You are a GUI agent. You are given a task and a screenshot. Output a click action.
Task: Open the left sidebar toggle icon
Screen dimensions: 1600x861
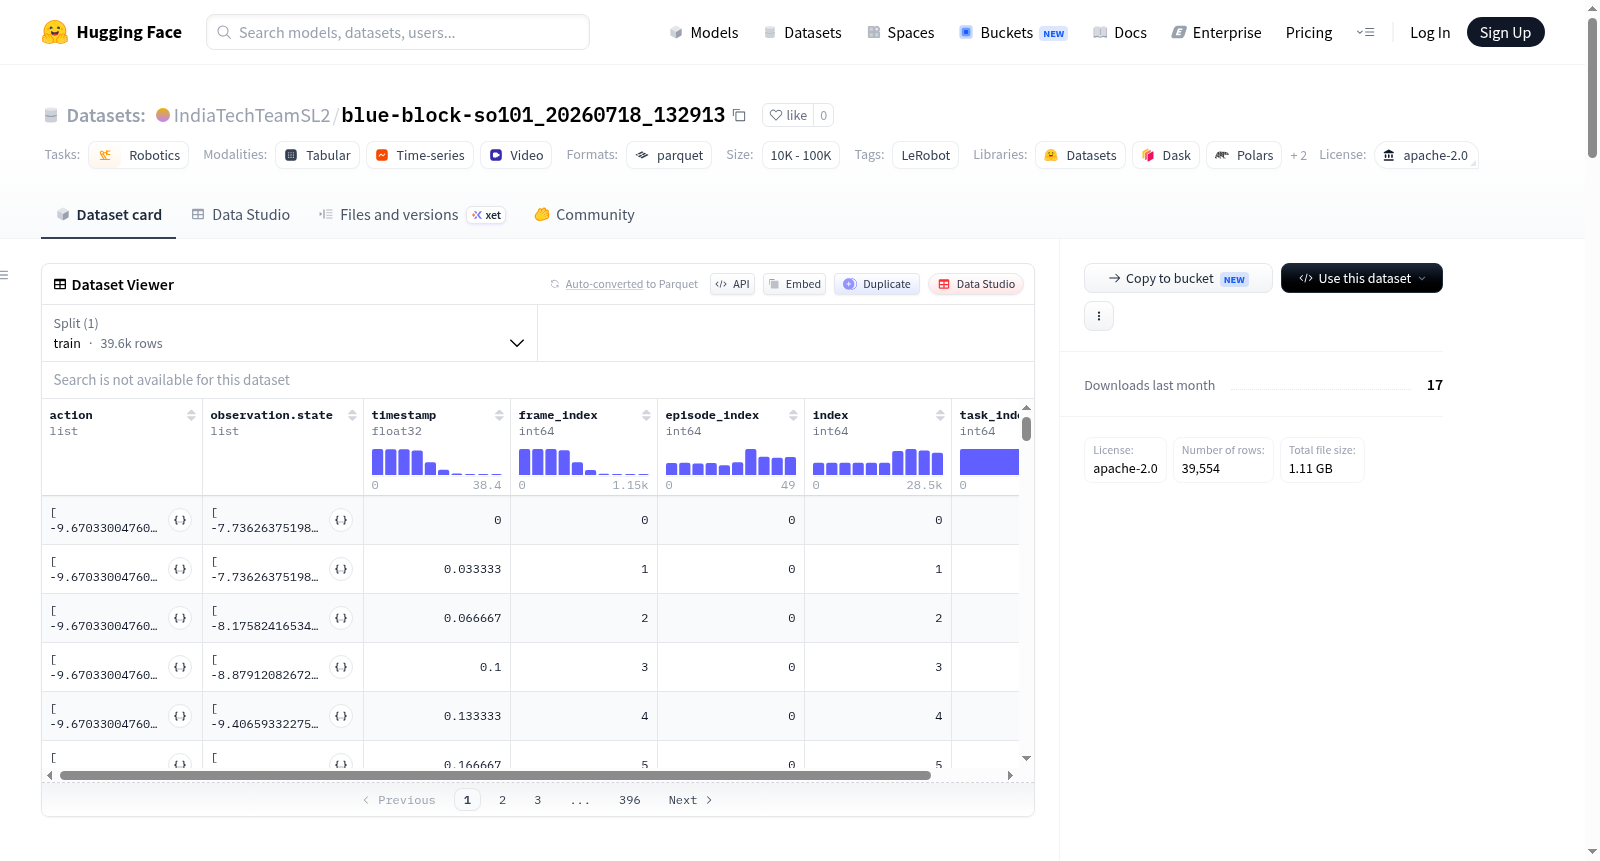5,275
